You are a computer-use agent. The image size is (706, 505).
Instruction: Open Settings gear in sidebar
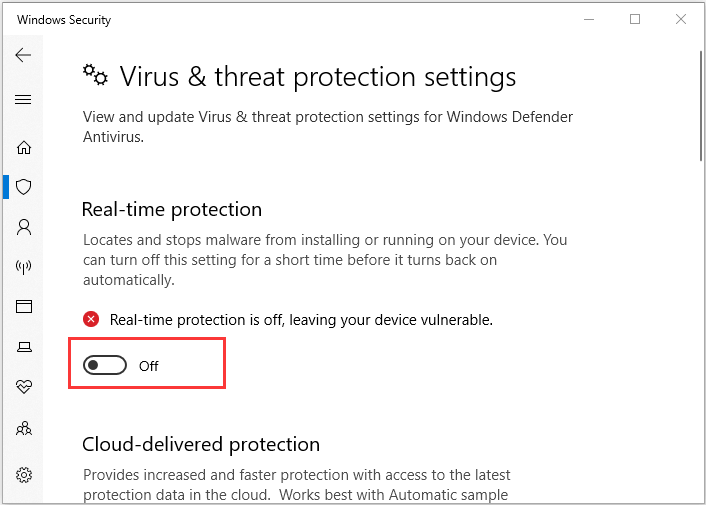(24, 475)
